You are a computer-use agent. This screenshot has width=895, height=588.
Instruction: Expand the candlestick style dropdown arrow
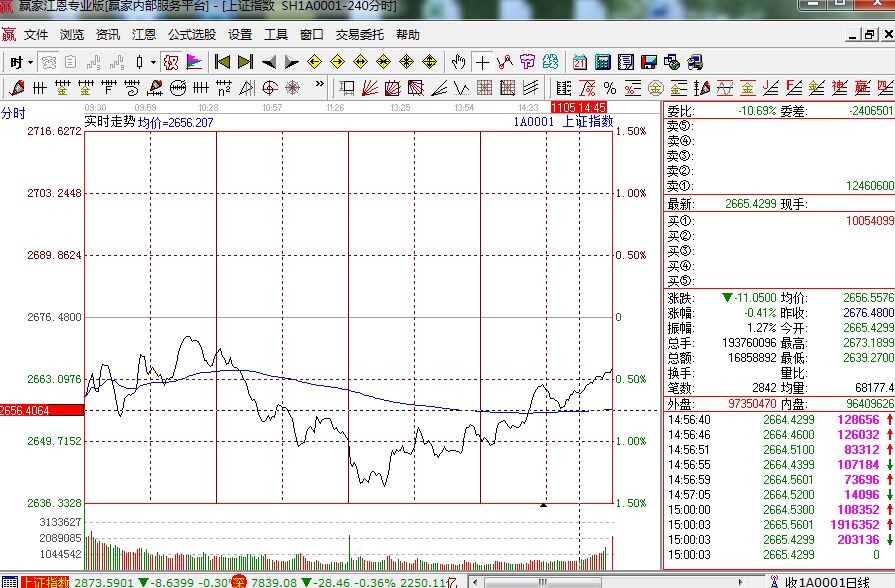[x=152, y=62]
